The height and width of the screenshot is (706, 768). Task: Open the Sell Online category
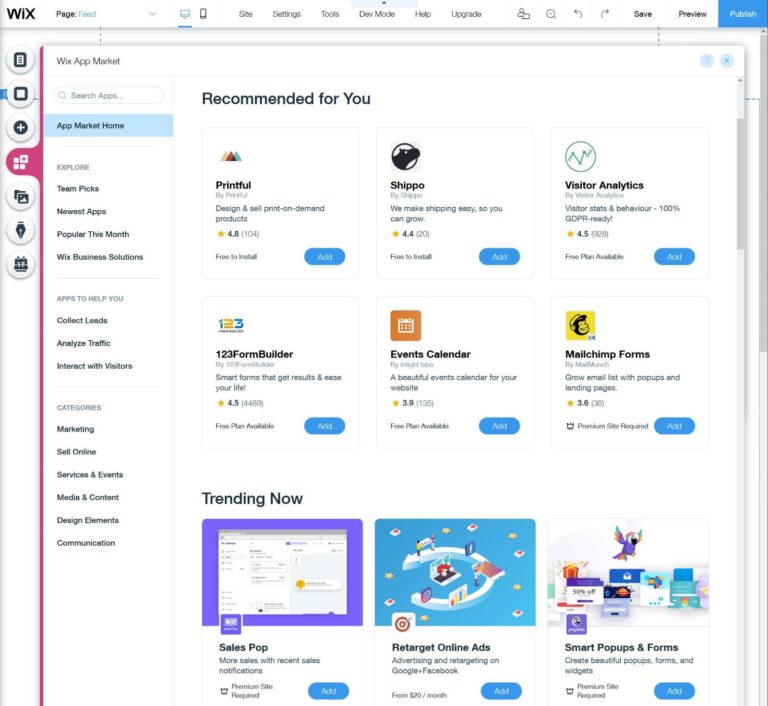76,452
